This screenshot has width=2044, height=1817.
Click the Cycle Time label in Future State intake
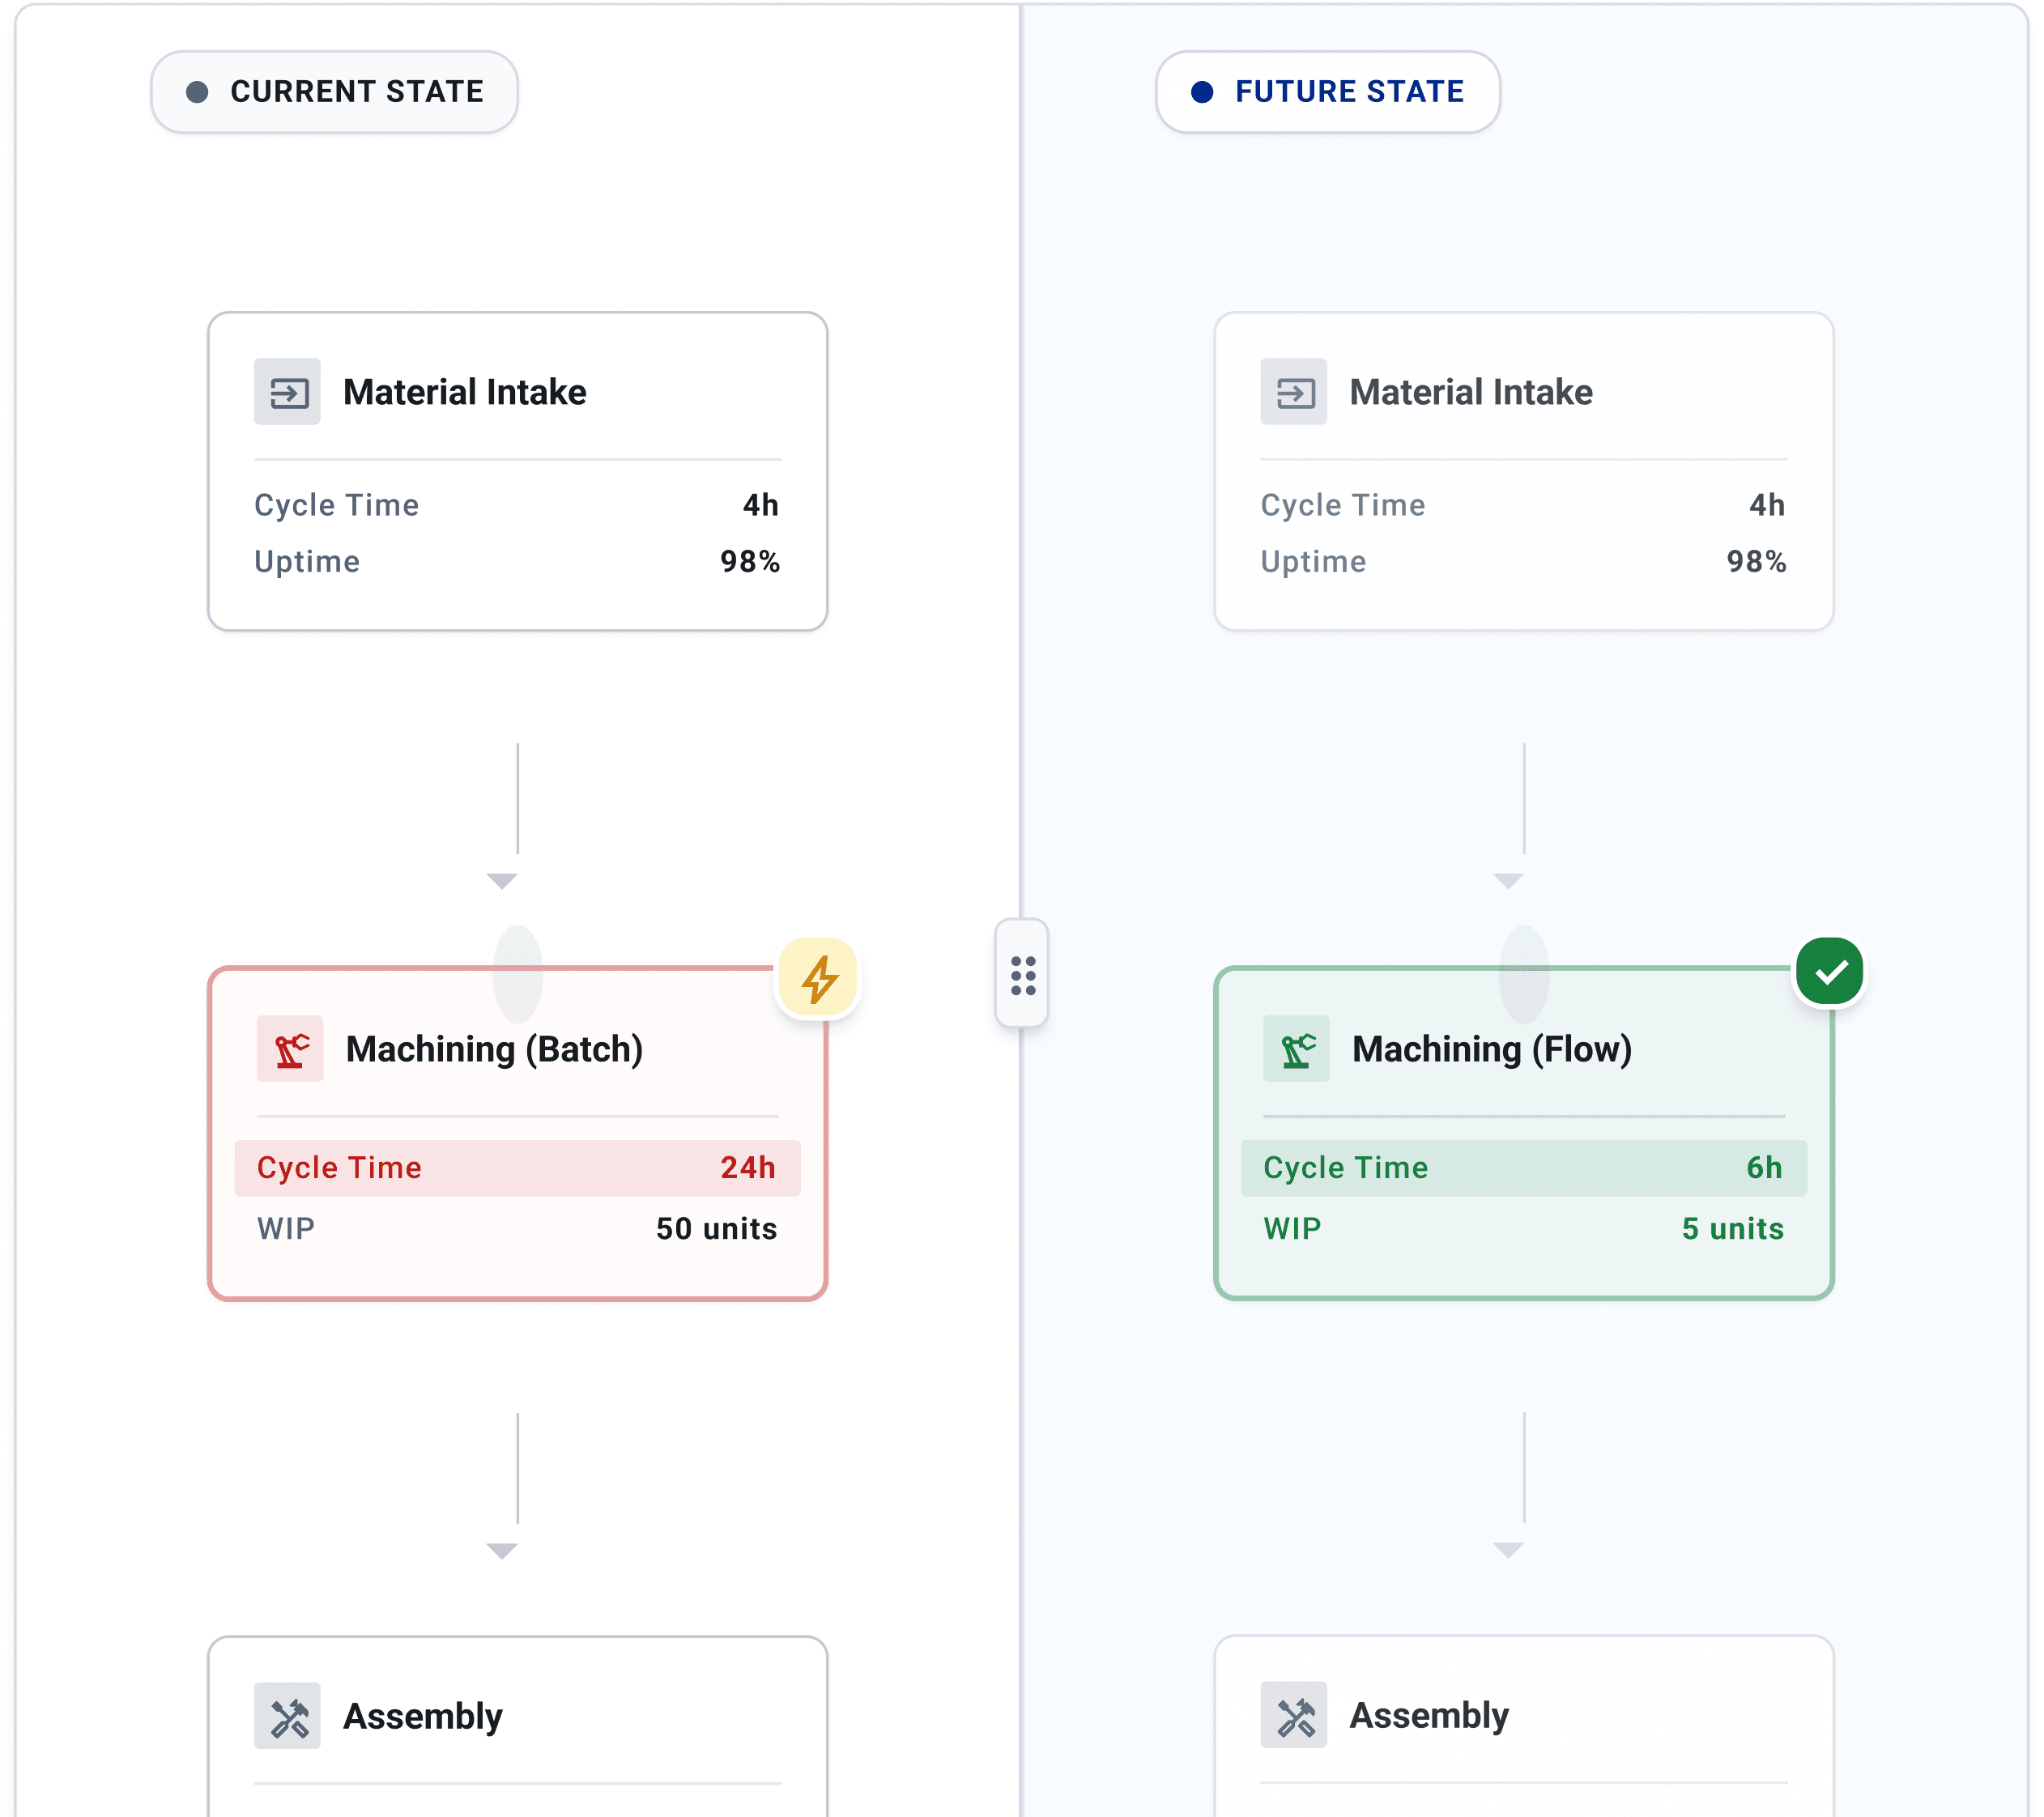(1342, 505)
